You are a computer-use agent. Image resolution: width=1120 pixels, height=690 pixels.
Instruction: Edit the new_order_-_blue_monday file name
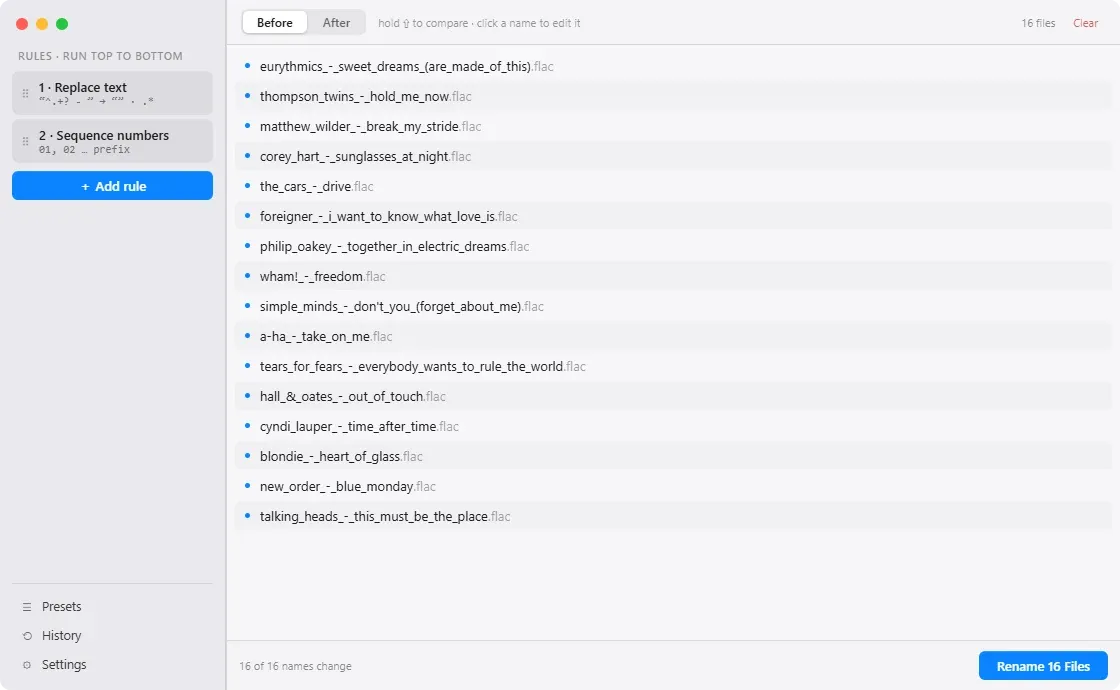pos(347,486)
